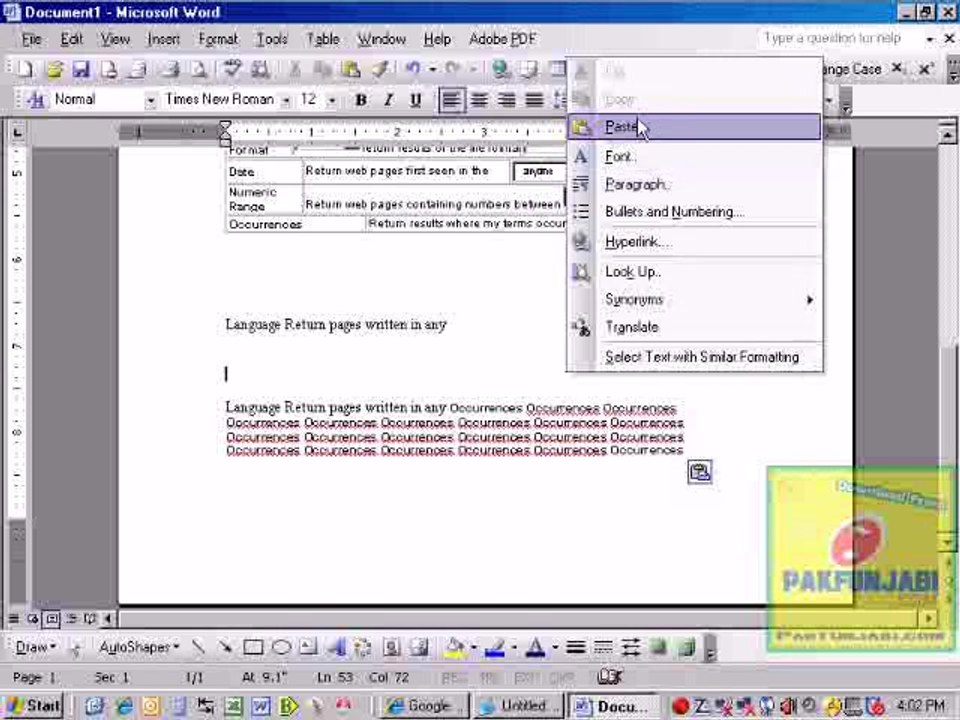The image size is (960, 720).
Task: Open the Edit menu
Action: point(71,40)
